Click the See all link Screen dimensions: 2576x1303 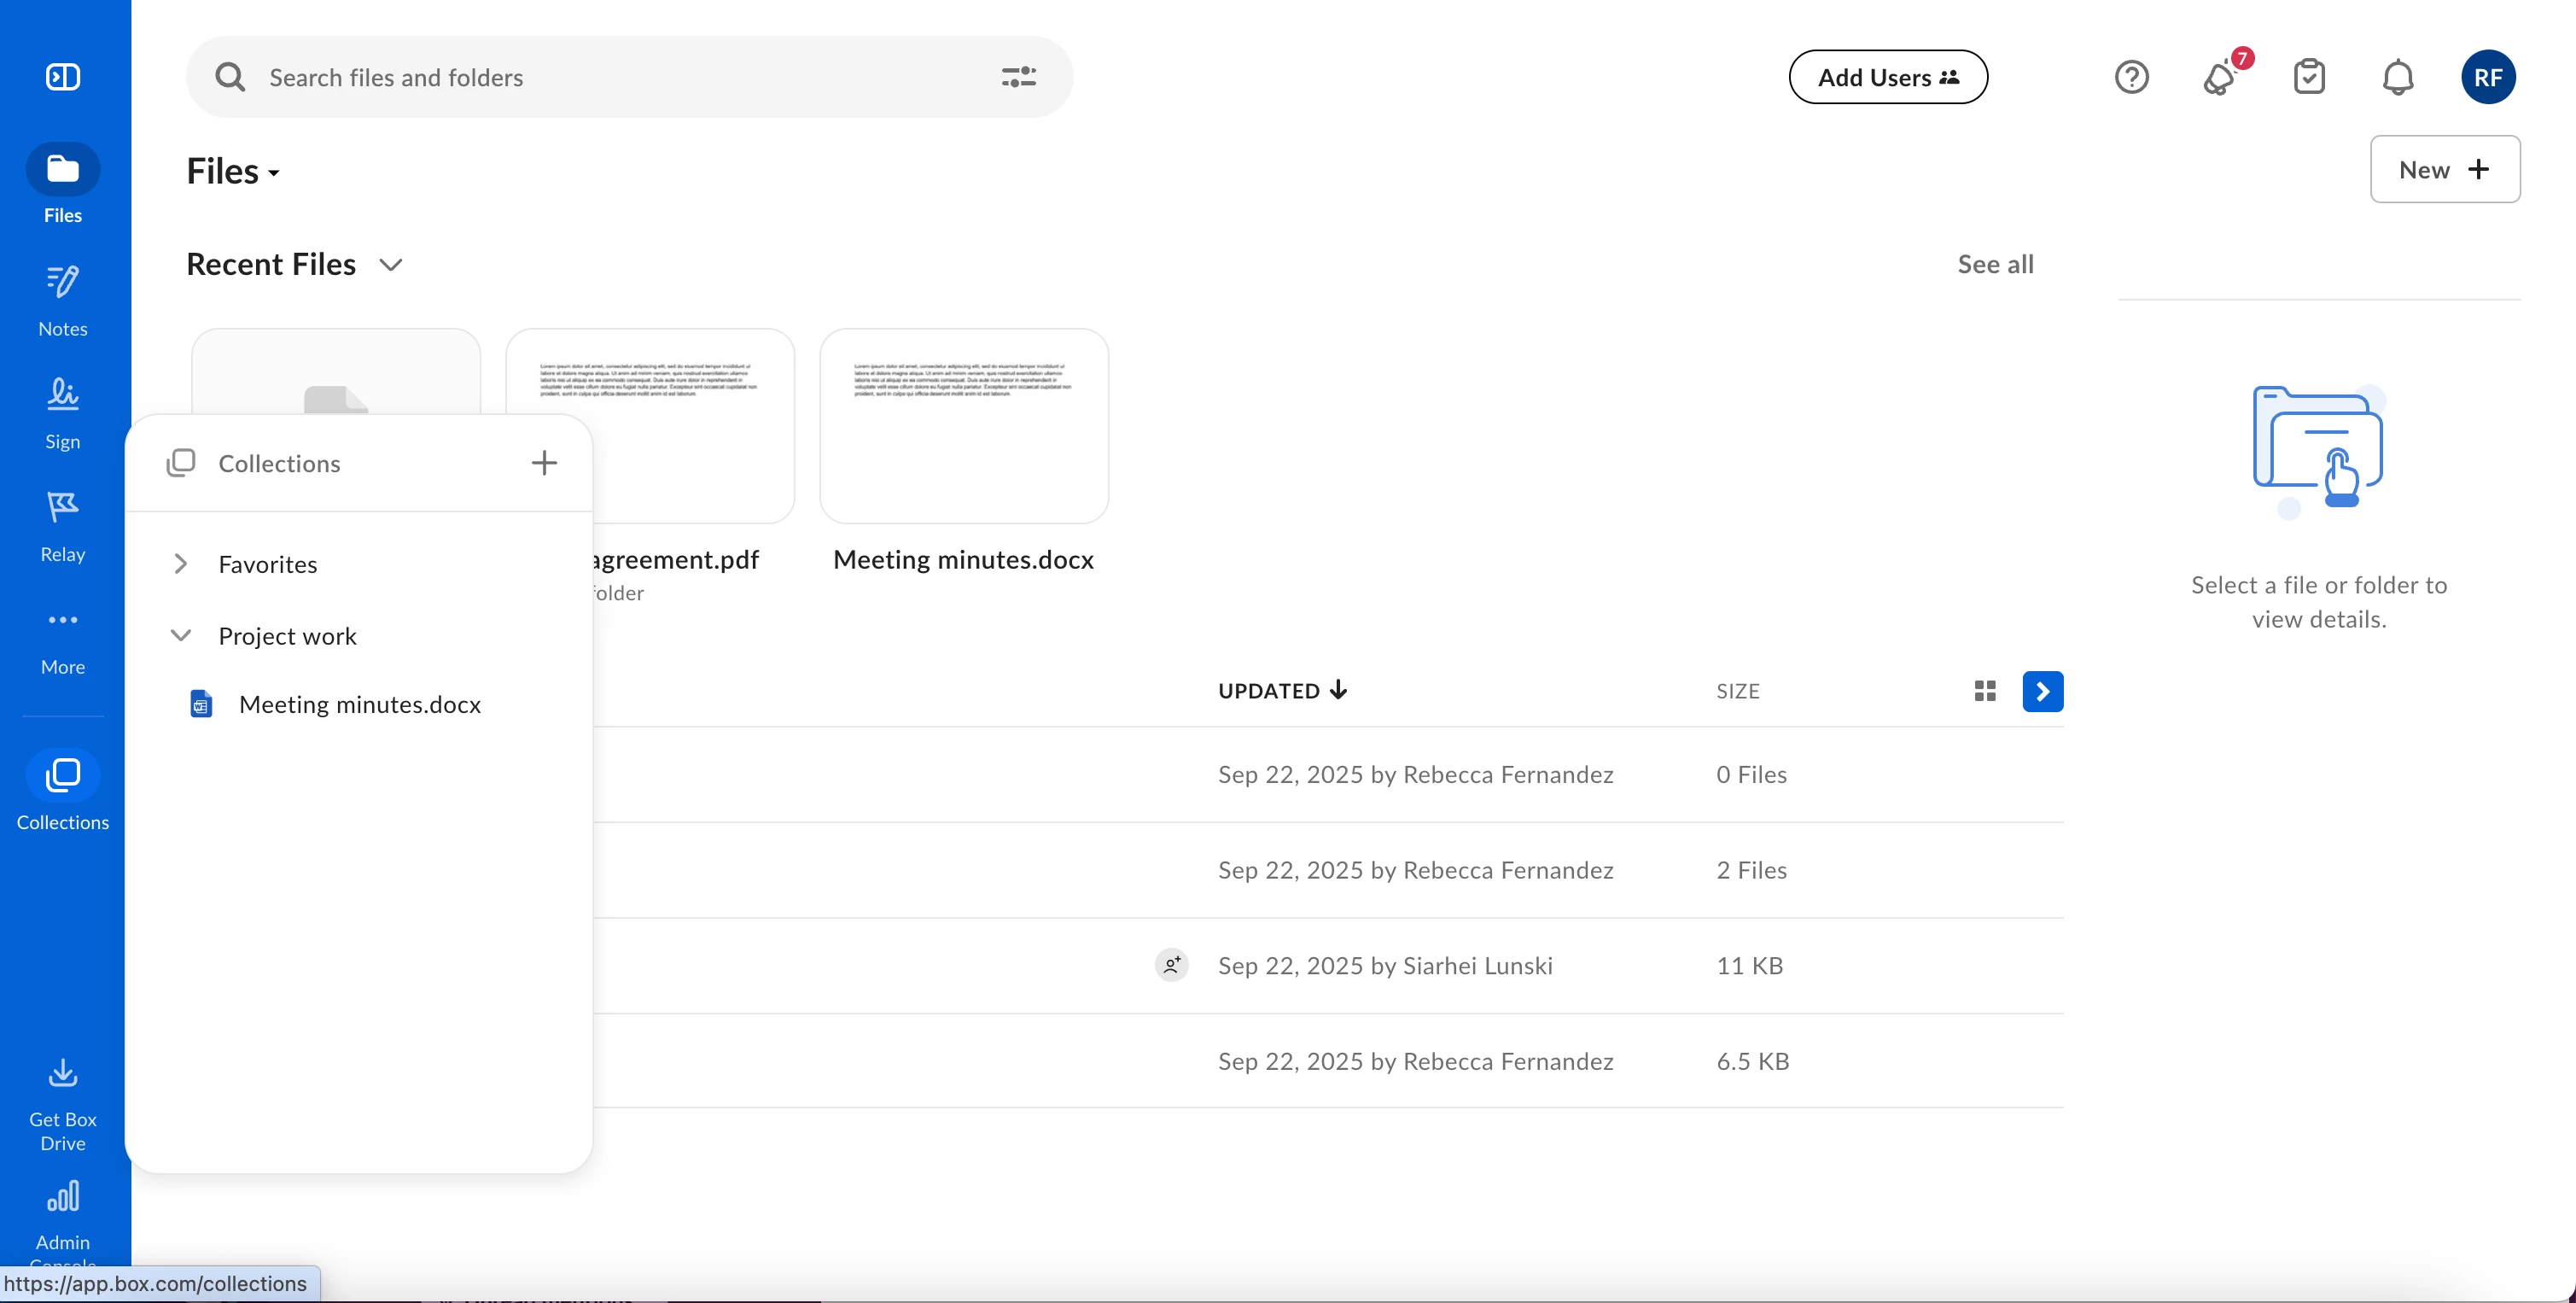1995,265
